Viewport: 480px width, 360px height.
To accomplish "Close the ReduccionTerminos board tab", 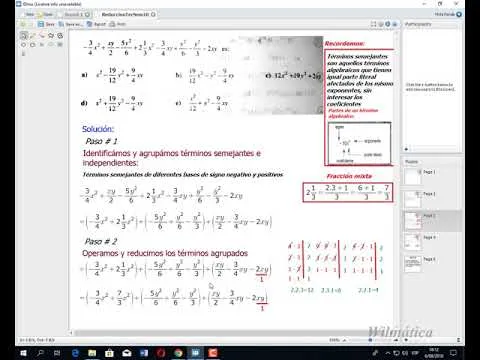I will [x=153, y=14].
